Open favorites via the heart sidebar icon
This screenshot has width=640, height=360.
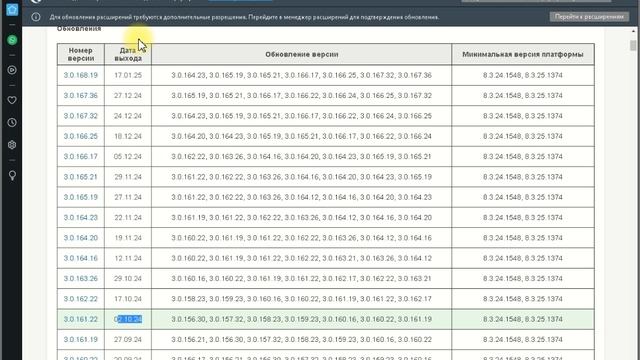click(12, 100)
